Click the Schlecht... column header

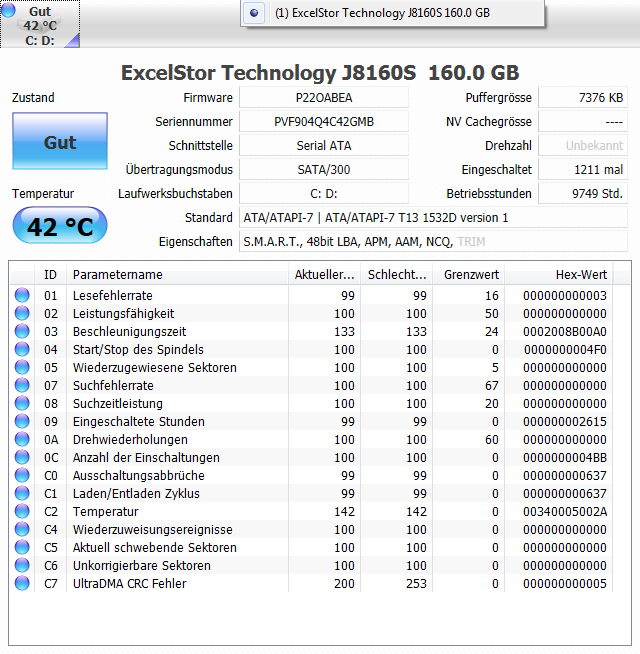[x=397, y=275]
